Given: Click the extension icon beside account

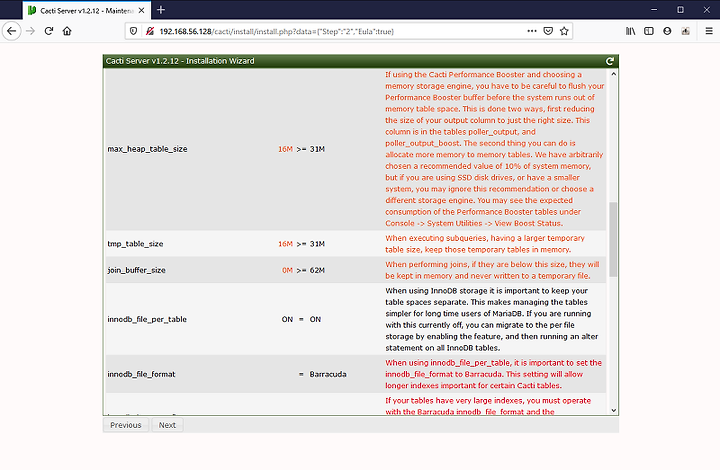Looking at the screenshot, I should coord(686,31).
